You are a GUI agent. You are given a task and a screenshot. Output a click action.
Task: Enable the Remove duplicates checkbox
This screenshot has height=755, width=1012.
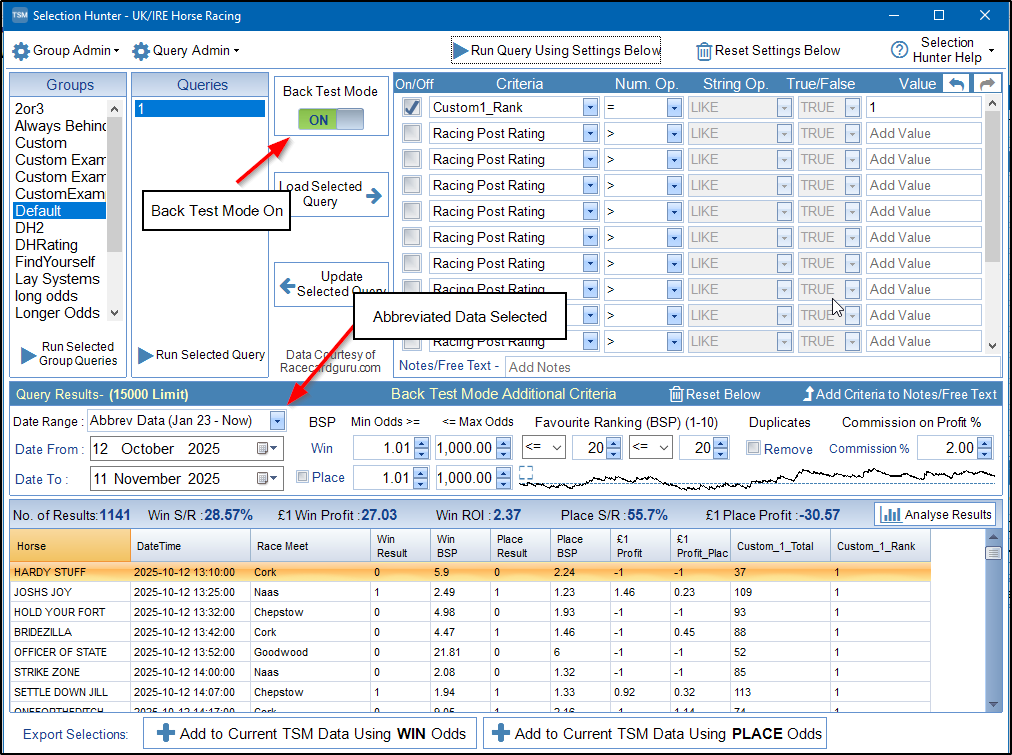755,449
